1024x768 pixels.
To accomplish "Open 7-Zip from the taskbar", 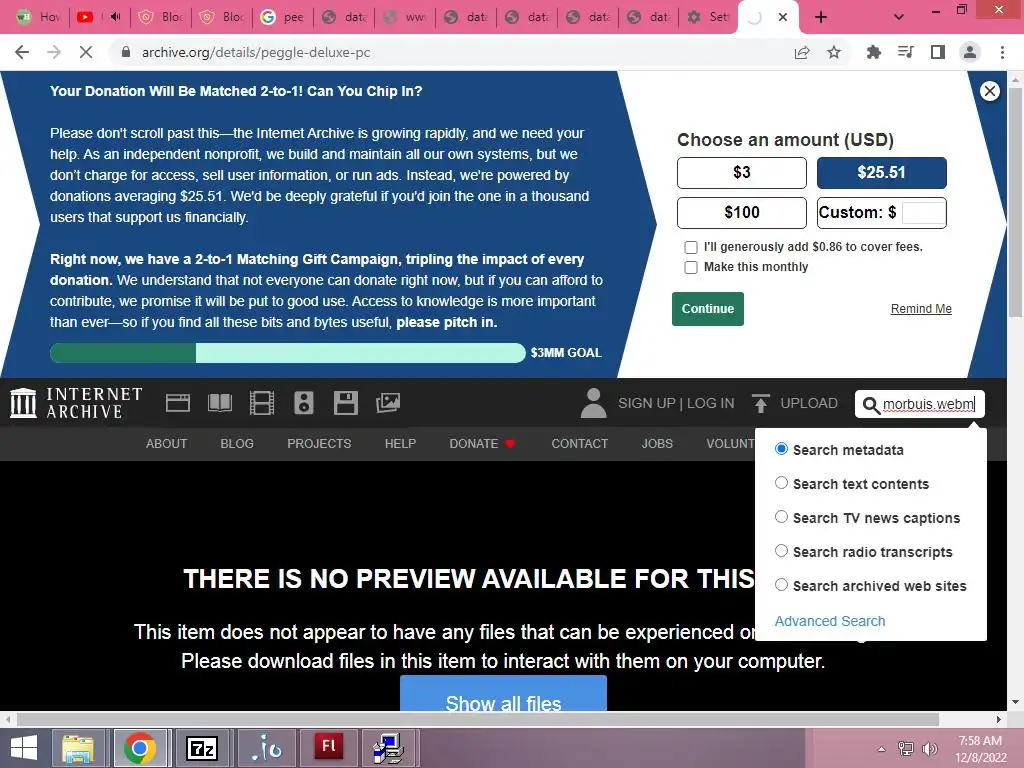I will point(202,748).
